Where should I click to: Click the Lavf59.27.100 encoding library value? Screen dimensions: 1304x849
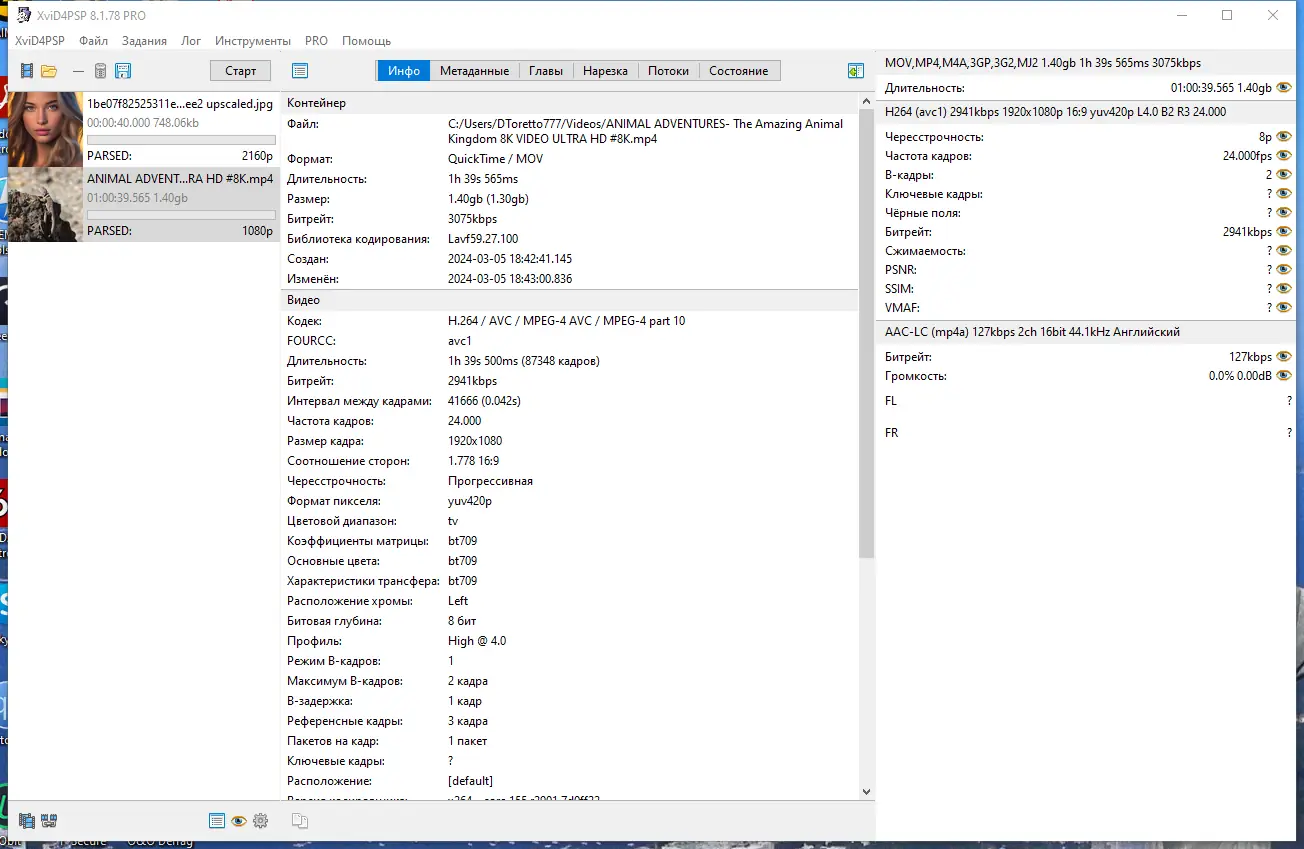pos(483,239)
